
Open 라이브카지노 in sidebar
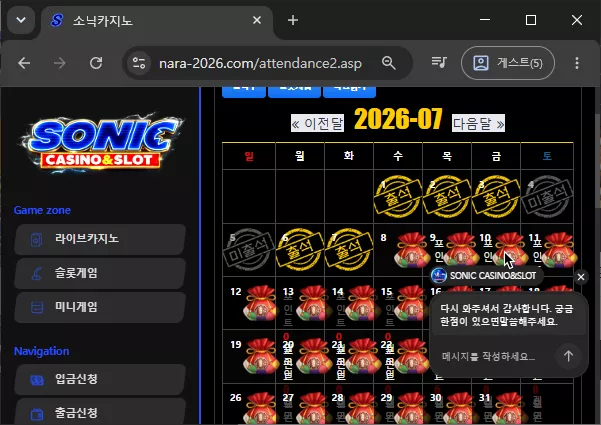pyautogui.click(x=100, y=239)
